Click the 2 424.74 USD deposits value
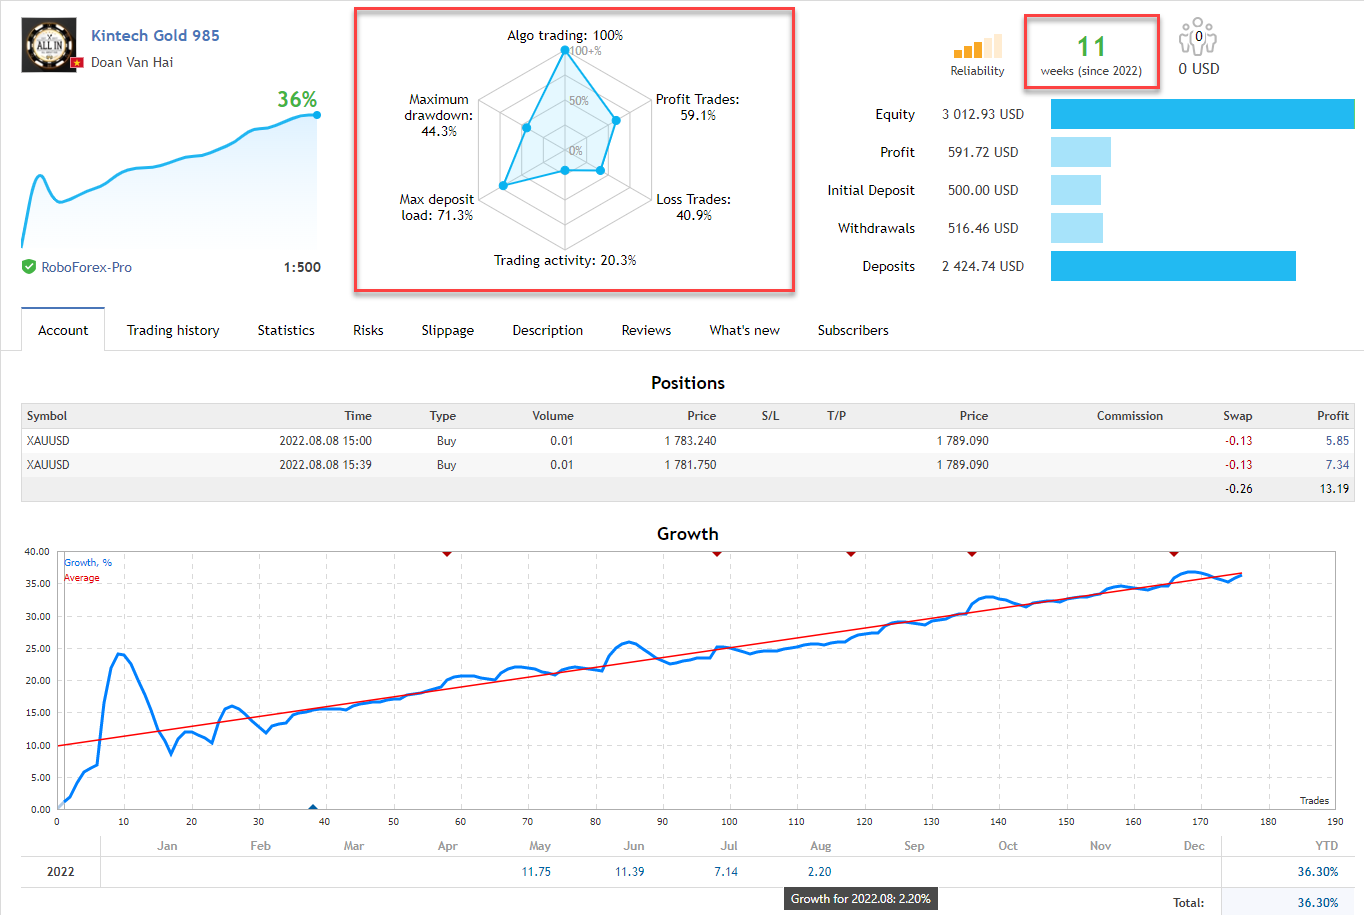 tap(983, 266)
